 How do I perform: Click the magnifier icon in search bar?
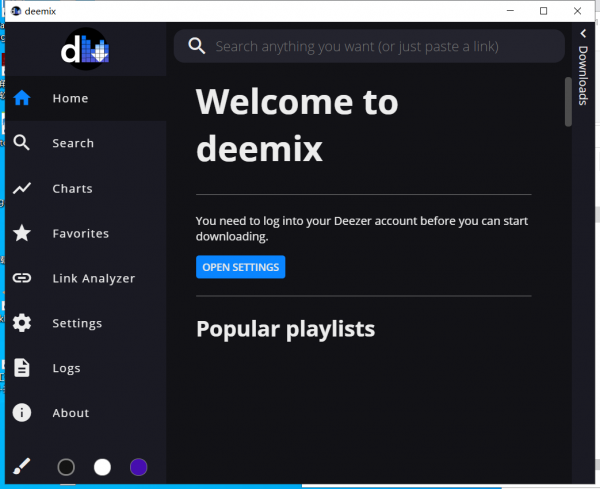[x=197, y=46]
